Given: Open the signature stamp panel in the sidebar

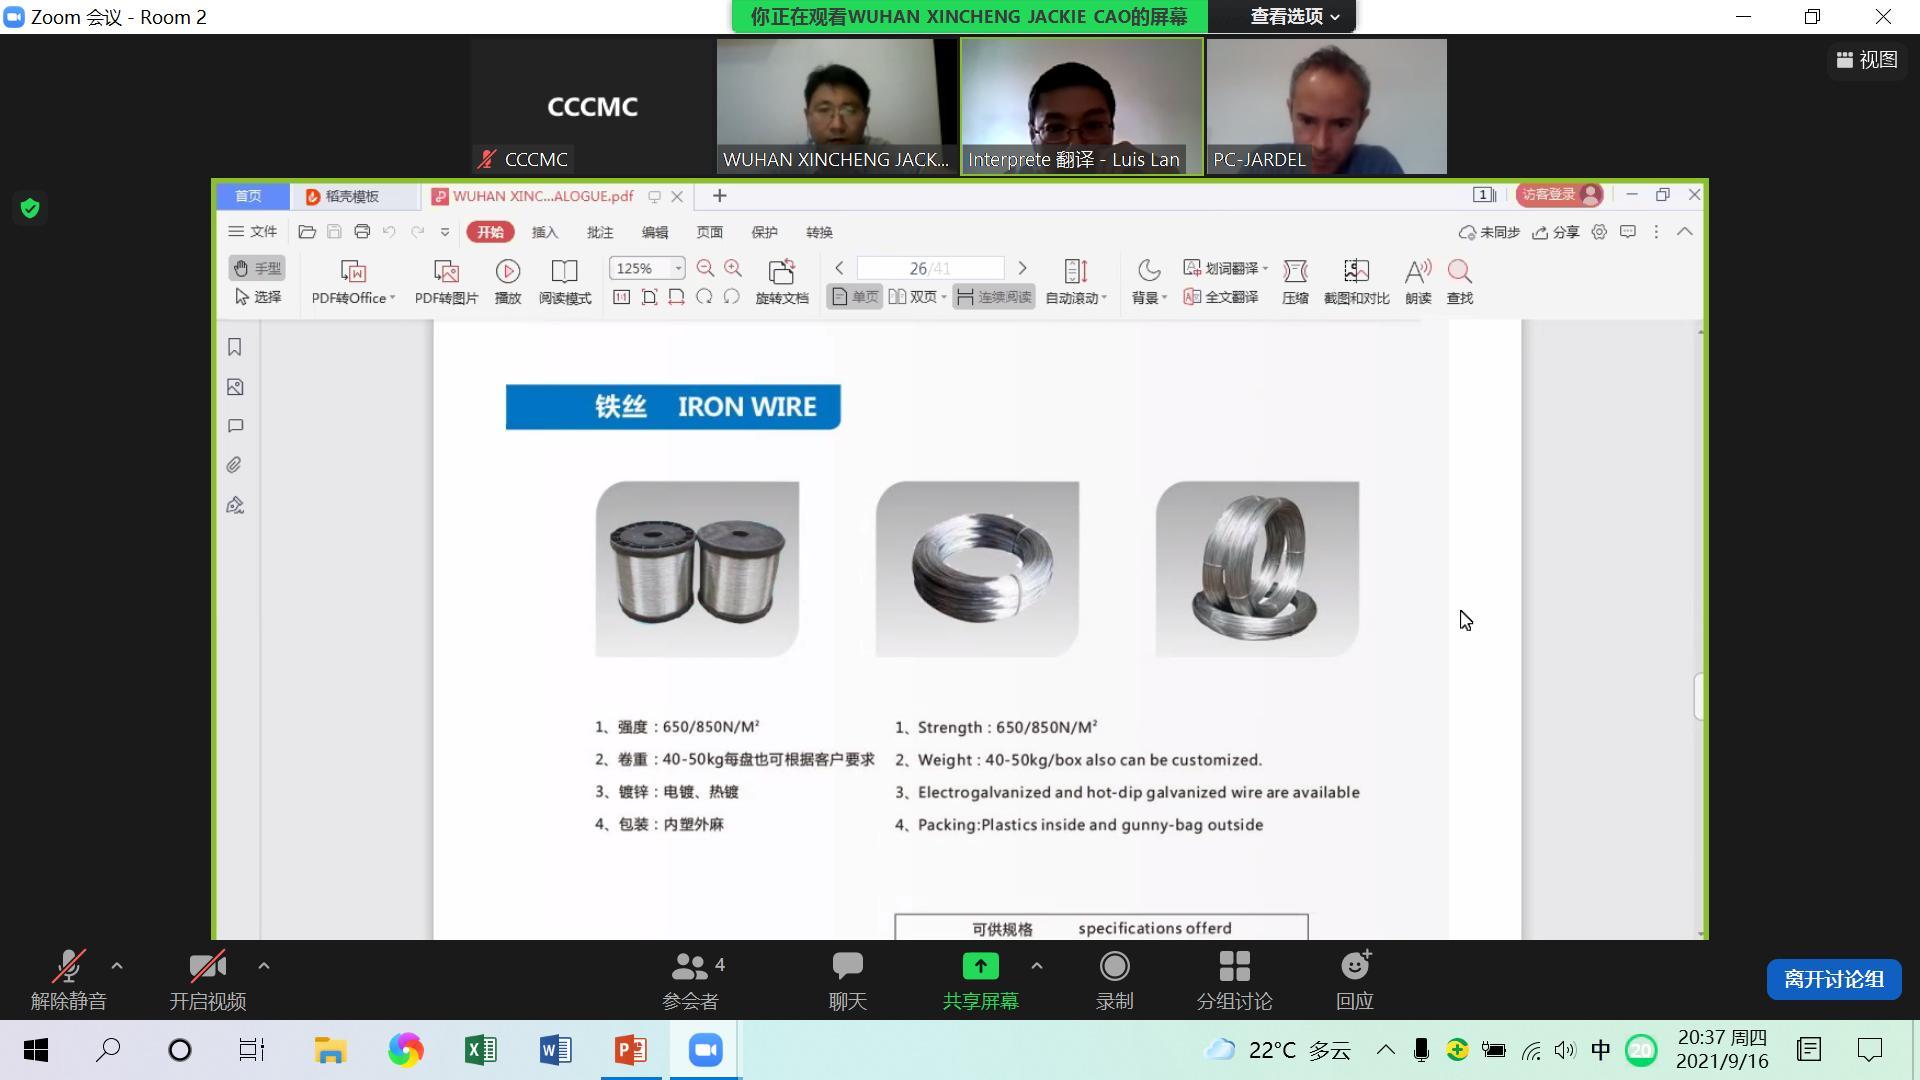Looking at the screenshot, I should [x=235, y=505].
